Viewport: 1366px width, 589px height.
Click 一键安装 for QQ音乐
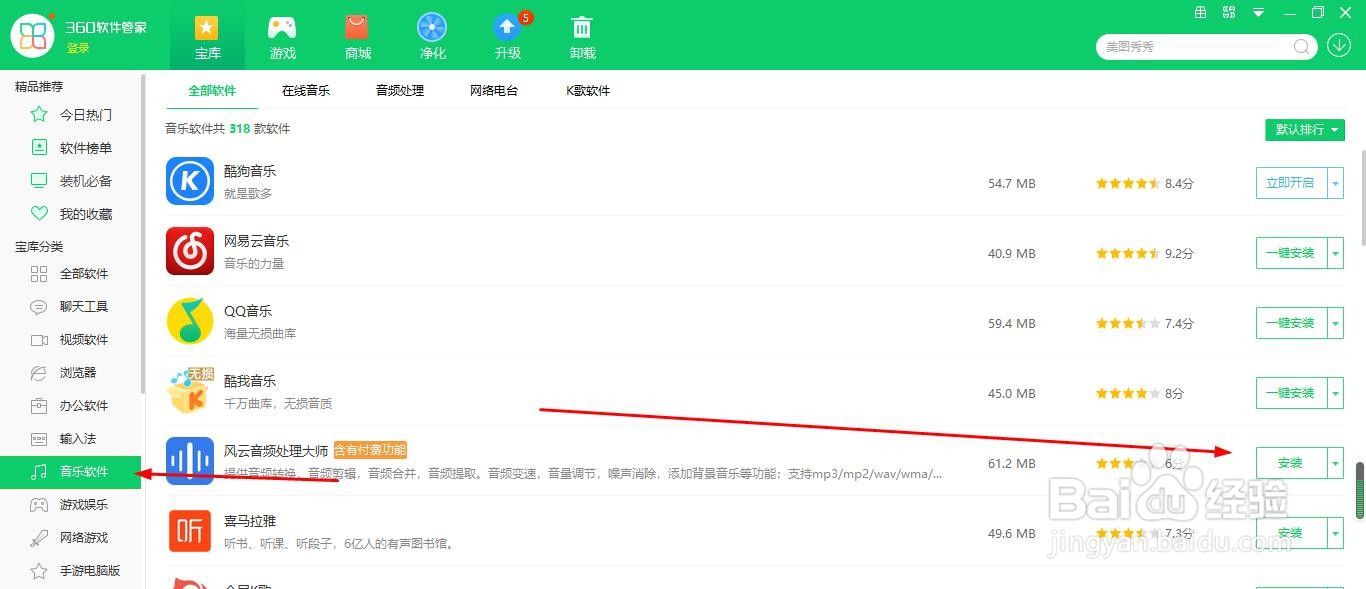click(1291, 323)
